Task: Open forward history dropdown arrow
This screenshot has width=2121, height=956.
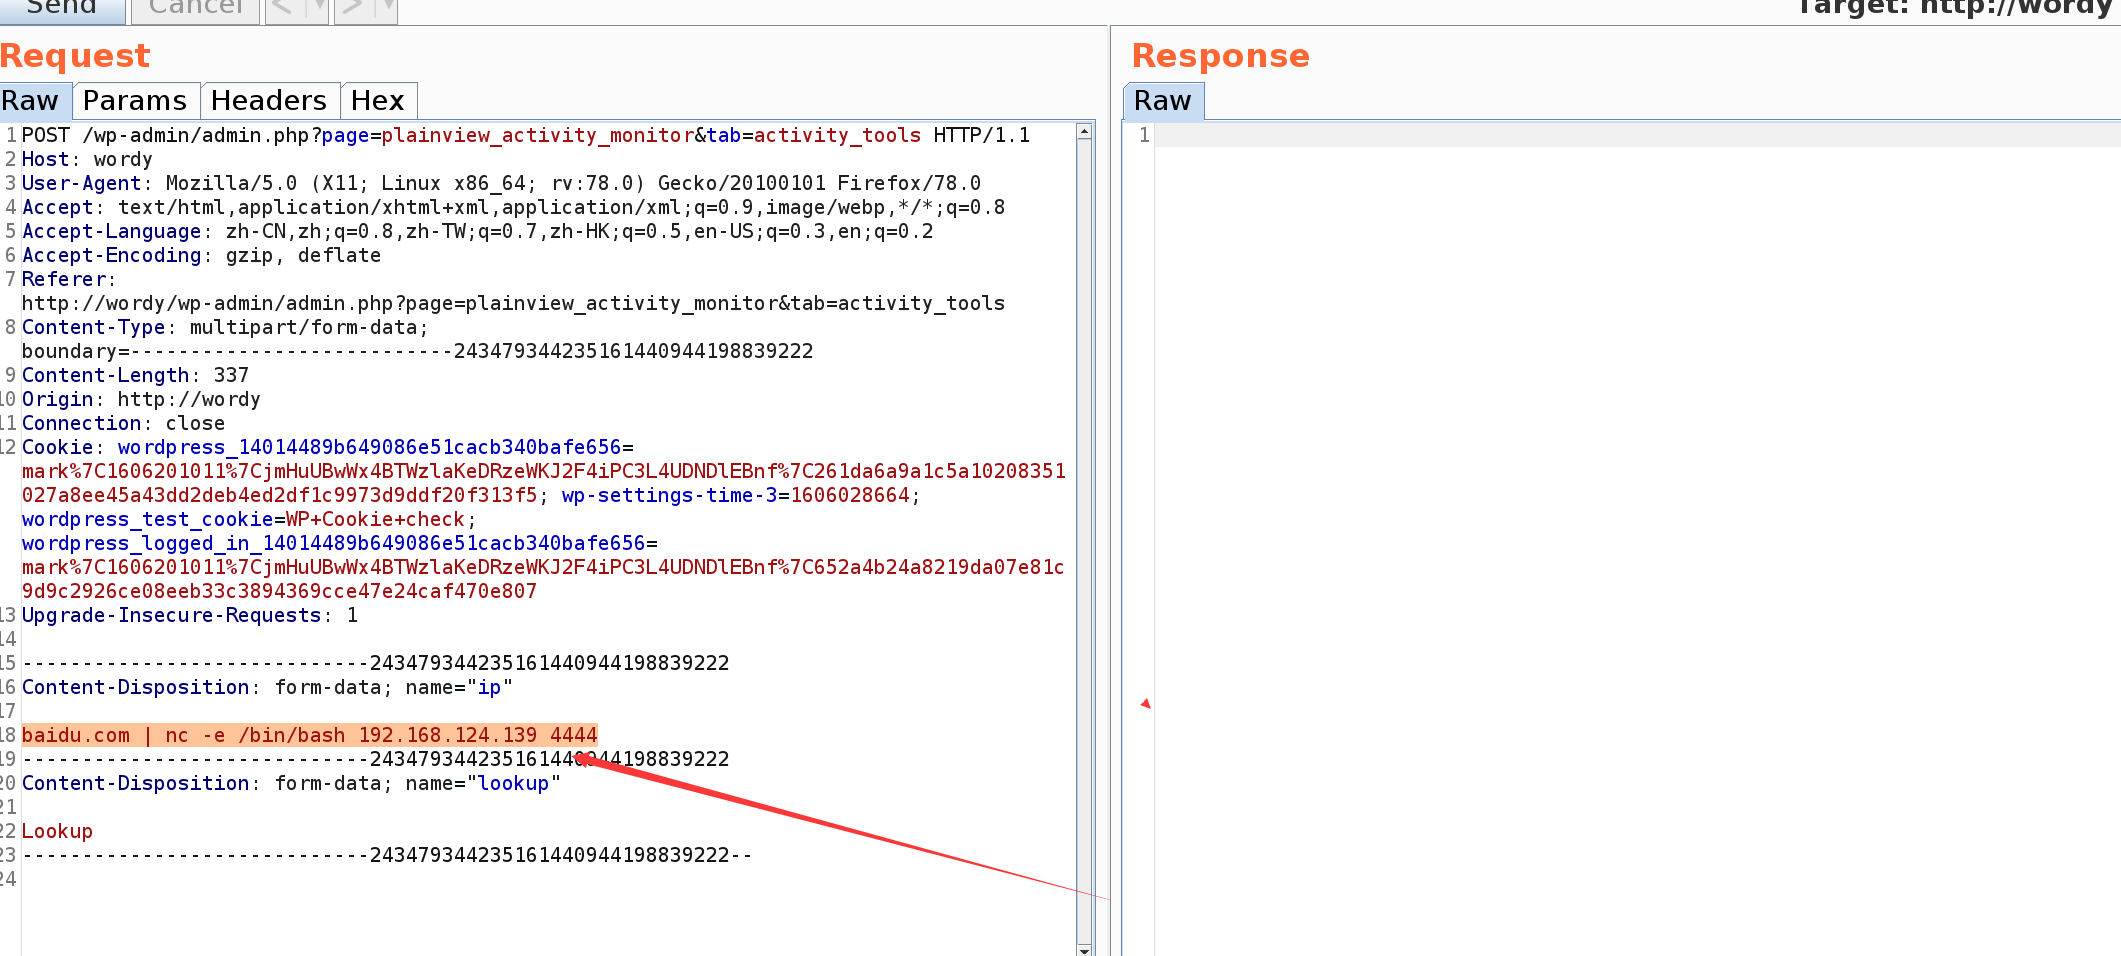Action: coord(386,8)
